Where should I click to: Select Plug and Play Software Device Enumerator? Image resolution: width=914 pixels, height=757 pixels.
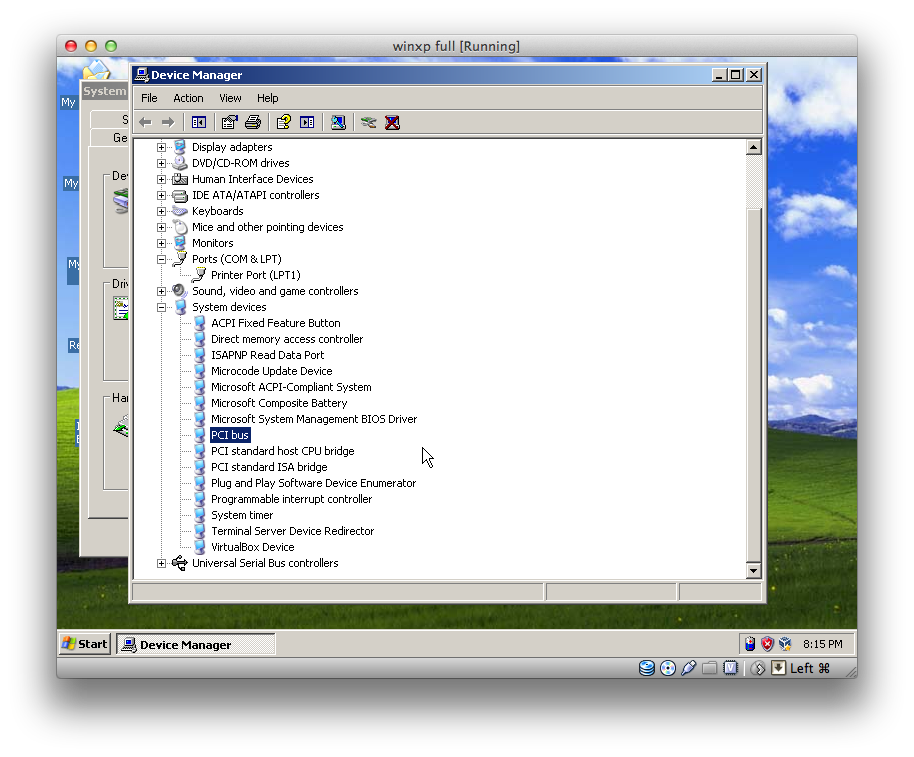[x=313, y=484]
